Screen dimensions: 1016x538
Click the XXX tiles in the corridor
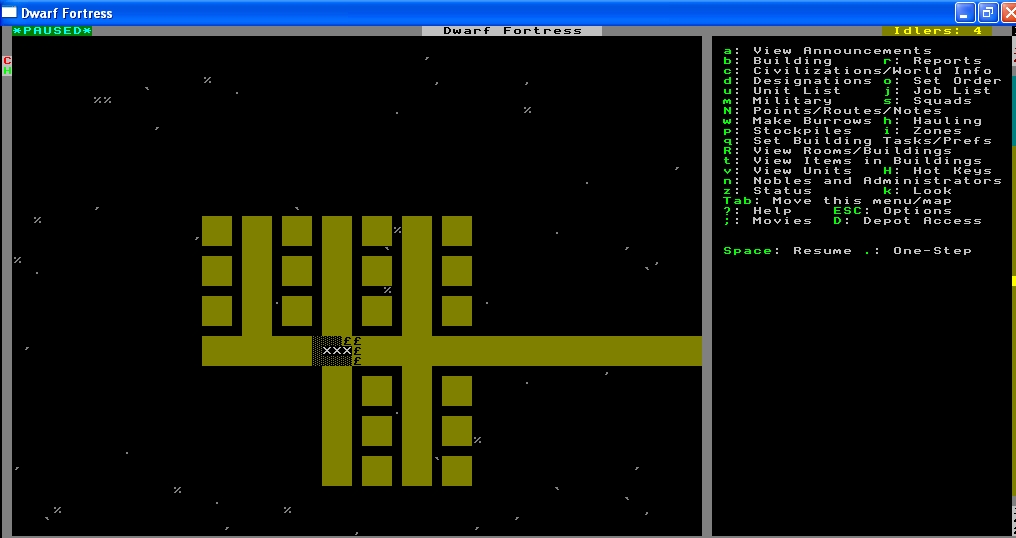pos(337,351)
